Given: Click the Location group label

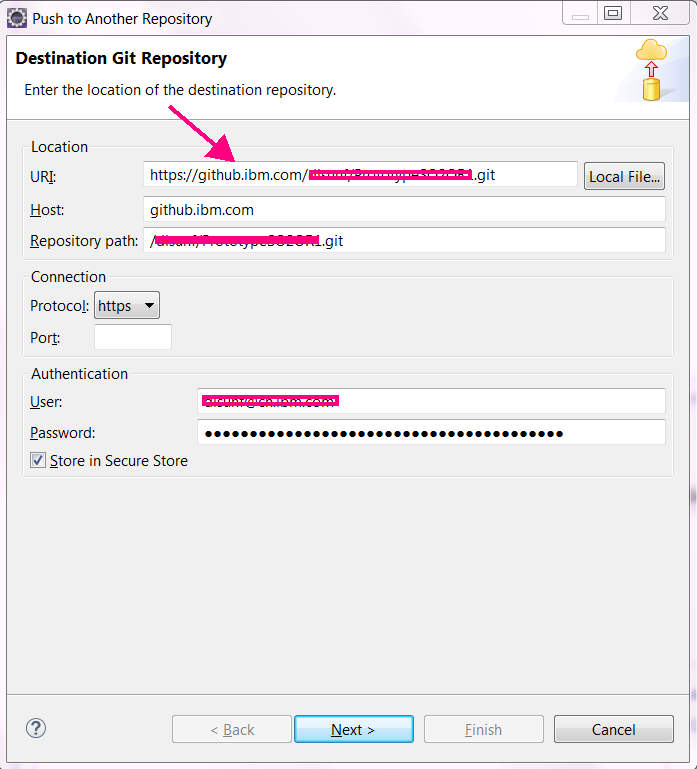Looking at the screenshot, I should (59, 147).
